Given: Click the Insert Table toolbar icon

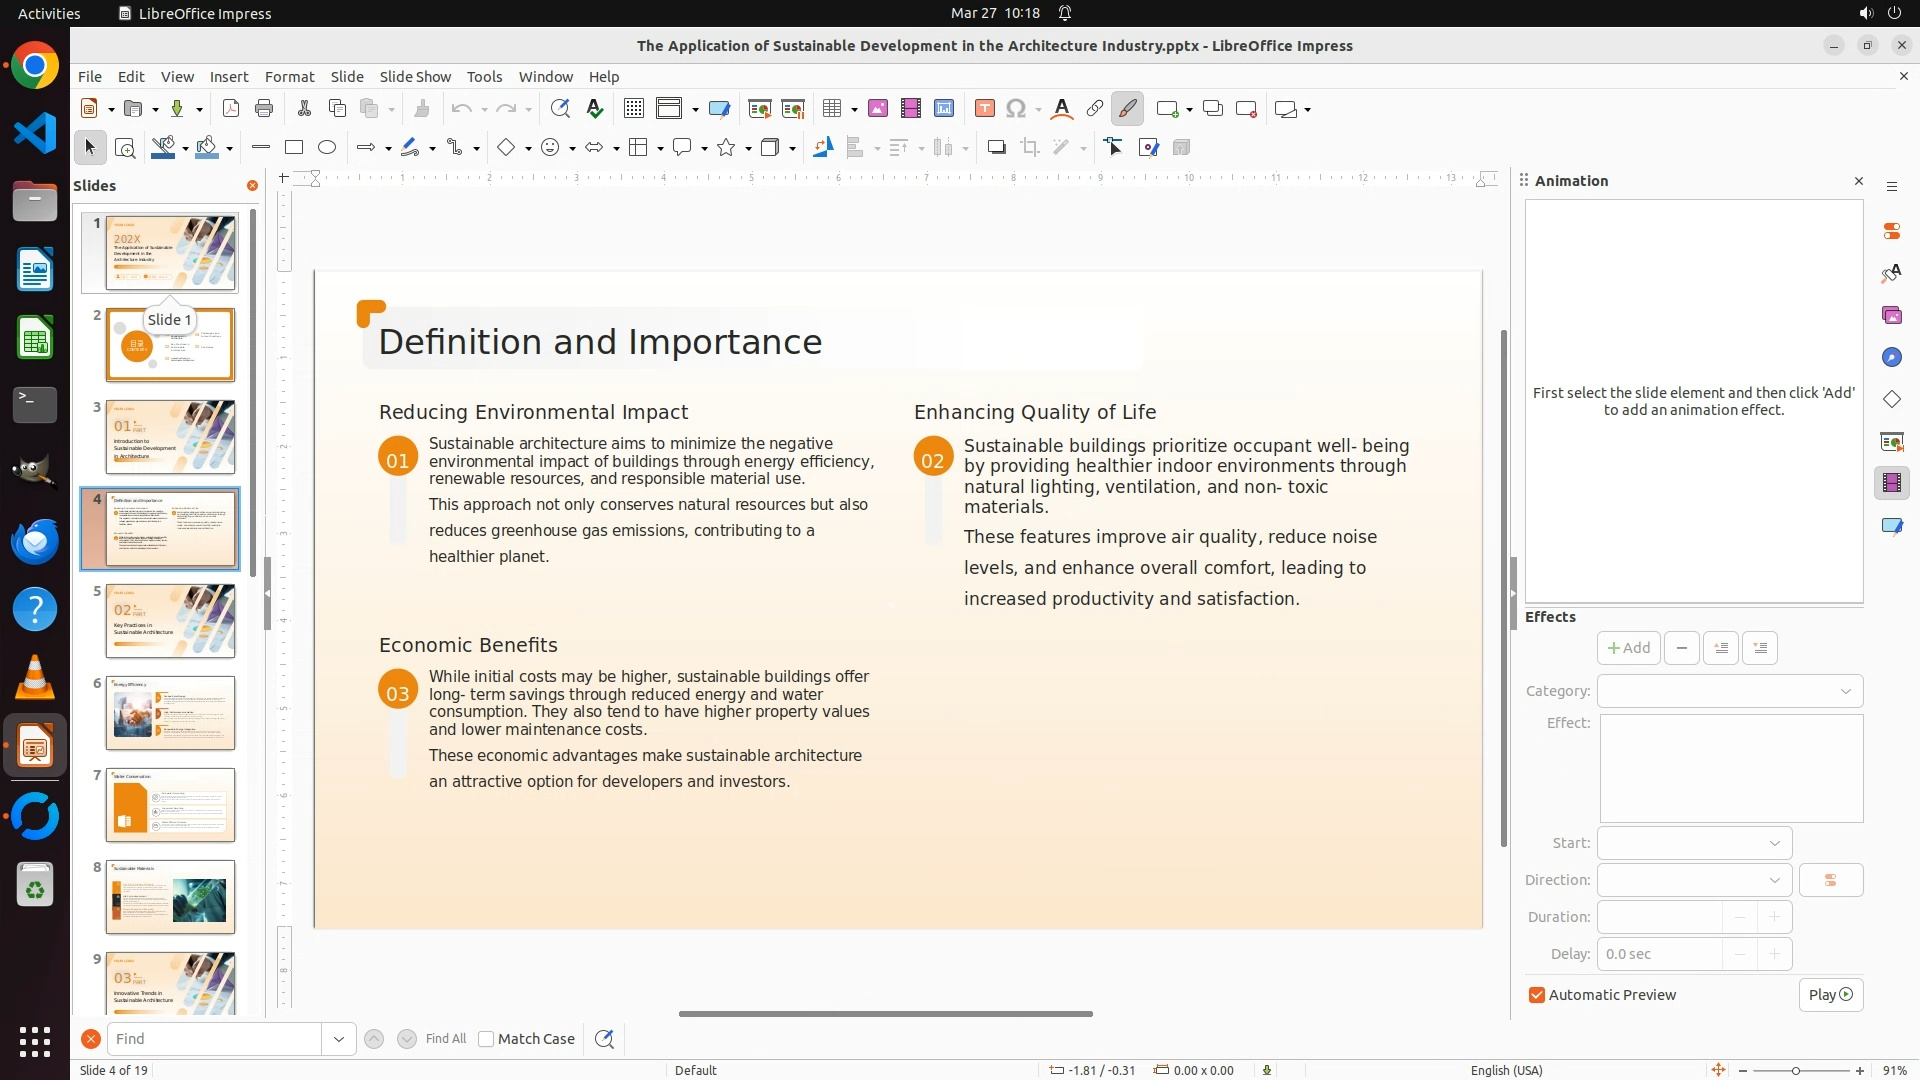Looking at the screenshot, I should [831, 109].
